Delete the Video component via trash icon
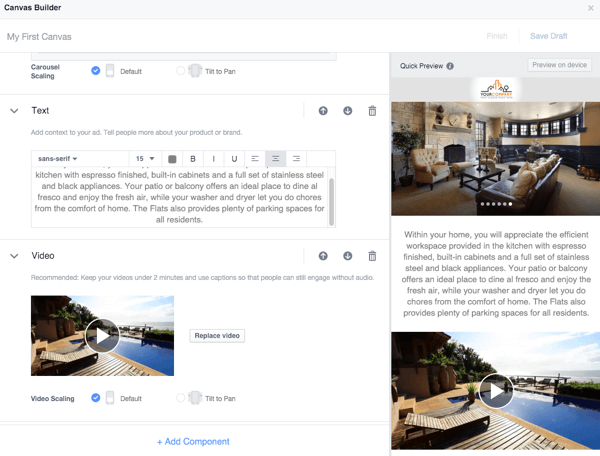The height and width of the screenshot is (456, 600). [372, 256]
